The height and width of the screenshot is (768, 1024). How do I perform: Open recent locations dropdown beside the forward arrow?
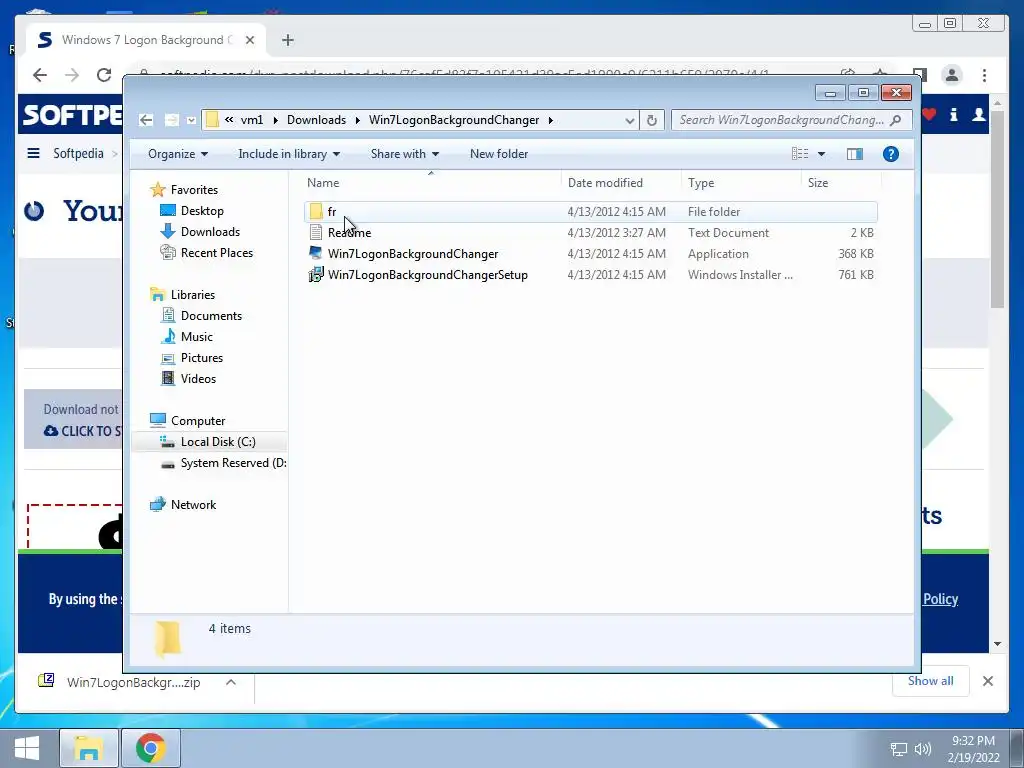(191, 120)
